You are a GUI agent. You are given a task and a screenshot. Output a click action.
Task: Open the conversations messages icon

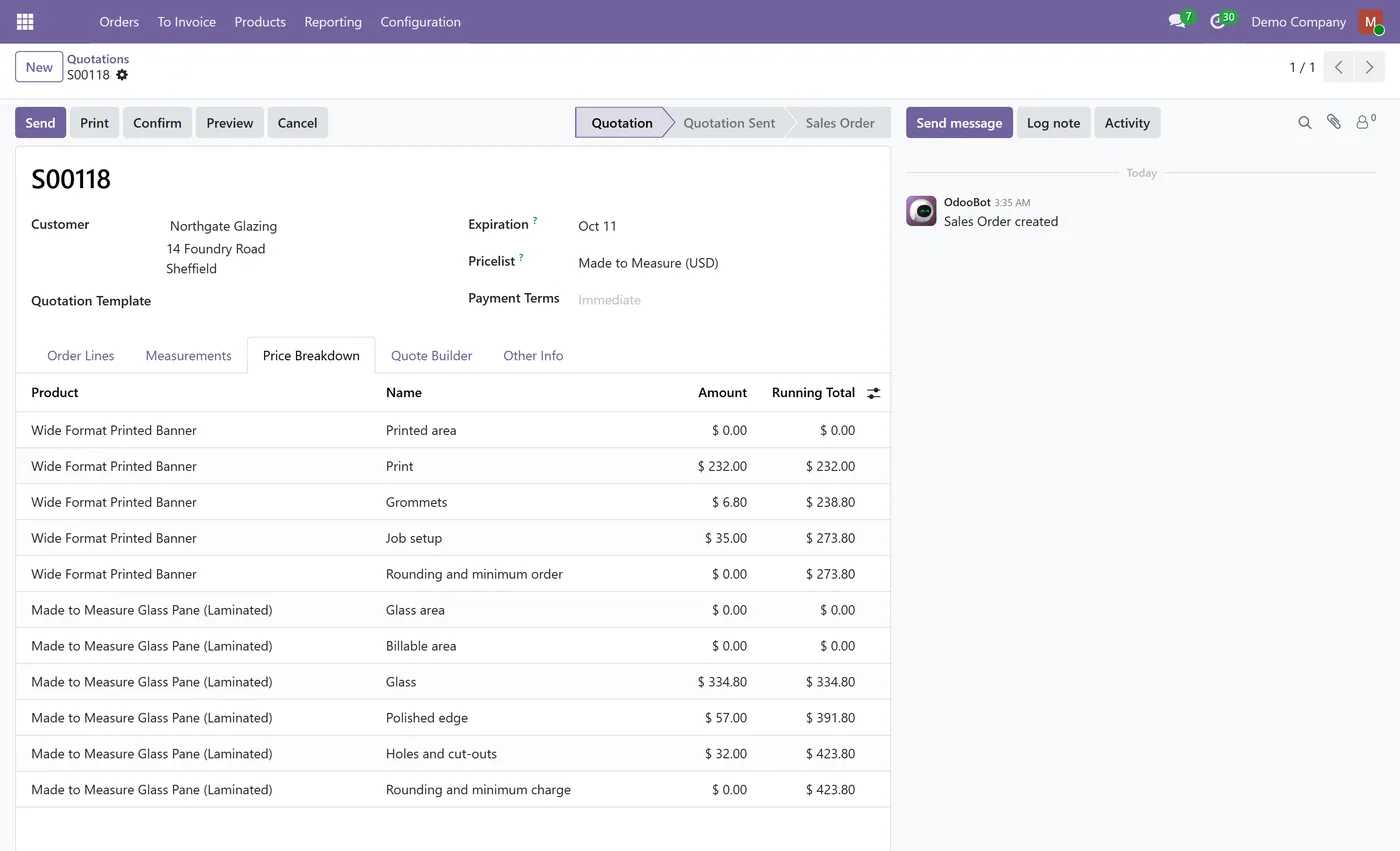pos(1177,21)
